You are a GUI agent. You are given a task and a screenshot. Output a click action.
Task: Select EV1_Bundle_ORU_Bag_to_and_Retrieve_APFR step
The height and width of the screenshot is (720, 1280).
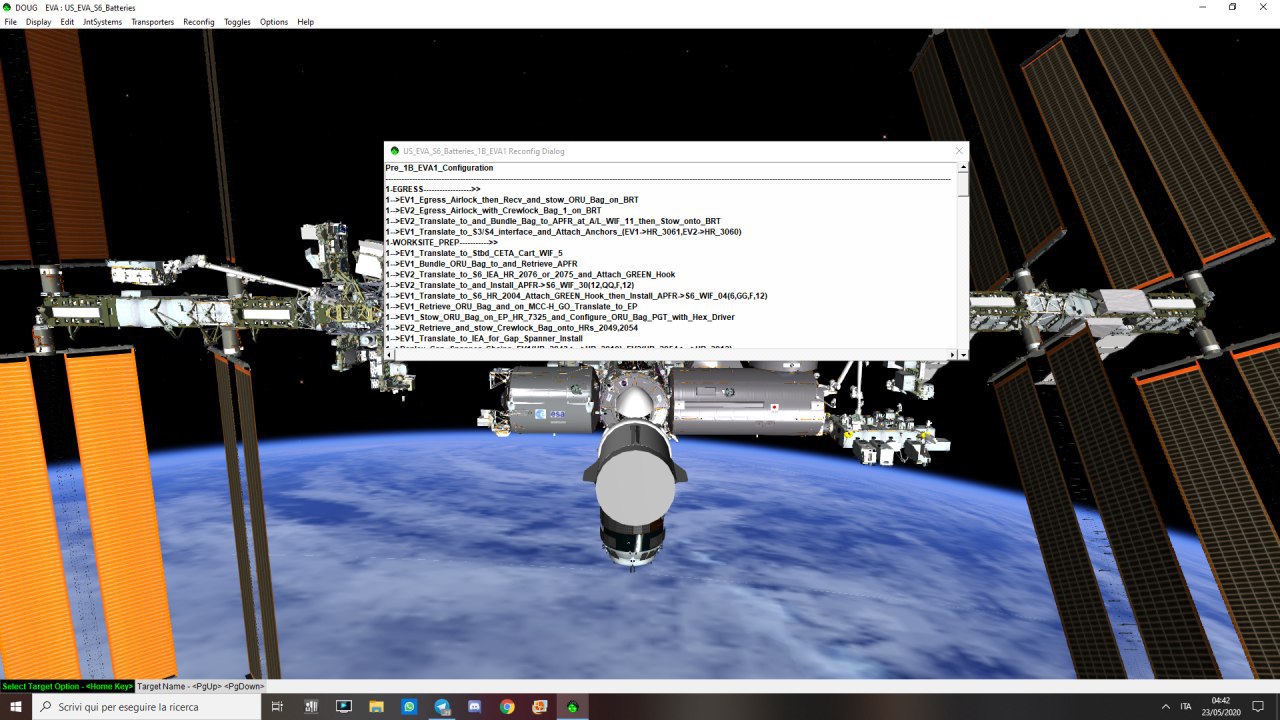(x=486, y=264)
